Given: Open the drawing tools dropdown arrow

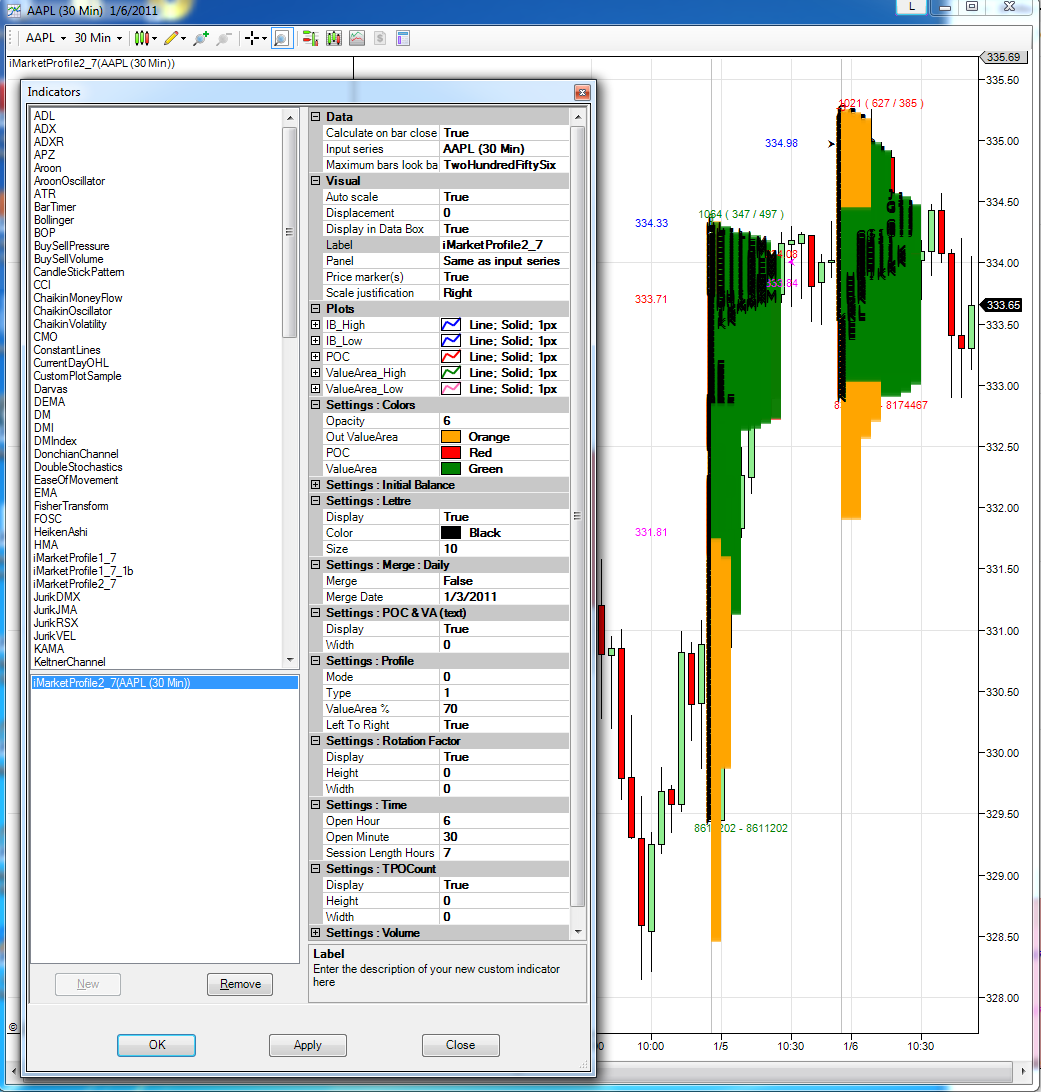Looking at the screenshot, I should 184,39.
